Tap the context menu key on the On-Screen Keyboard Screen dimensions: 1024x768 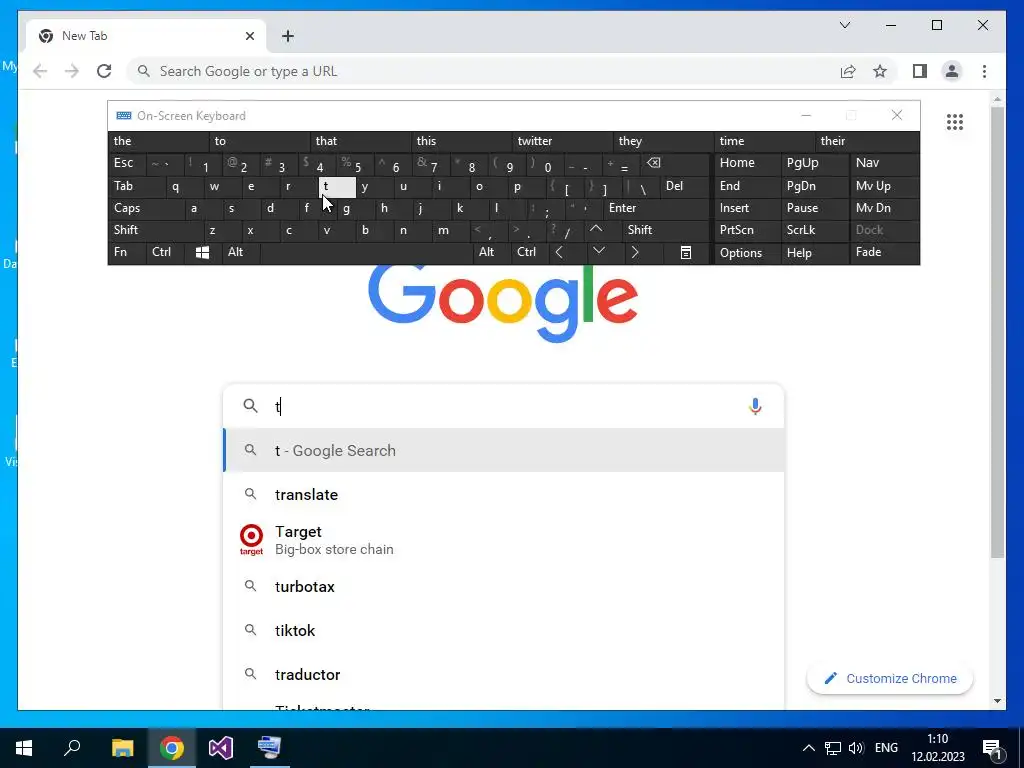[x=686, y=252]
